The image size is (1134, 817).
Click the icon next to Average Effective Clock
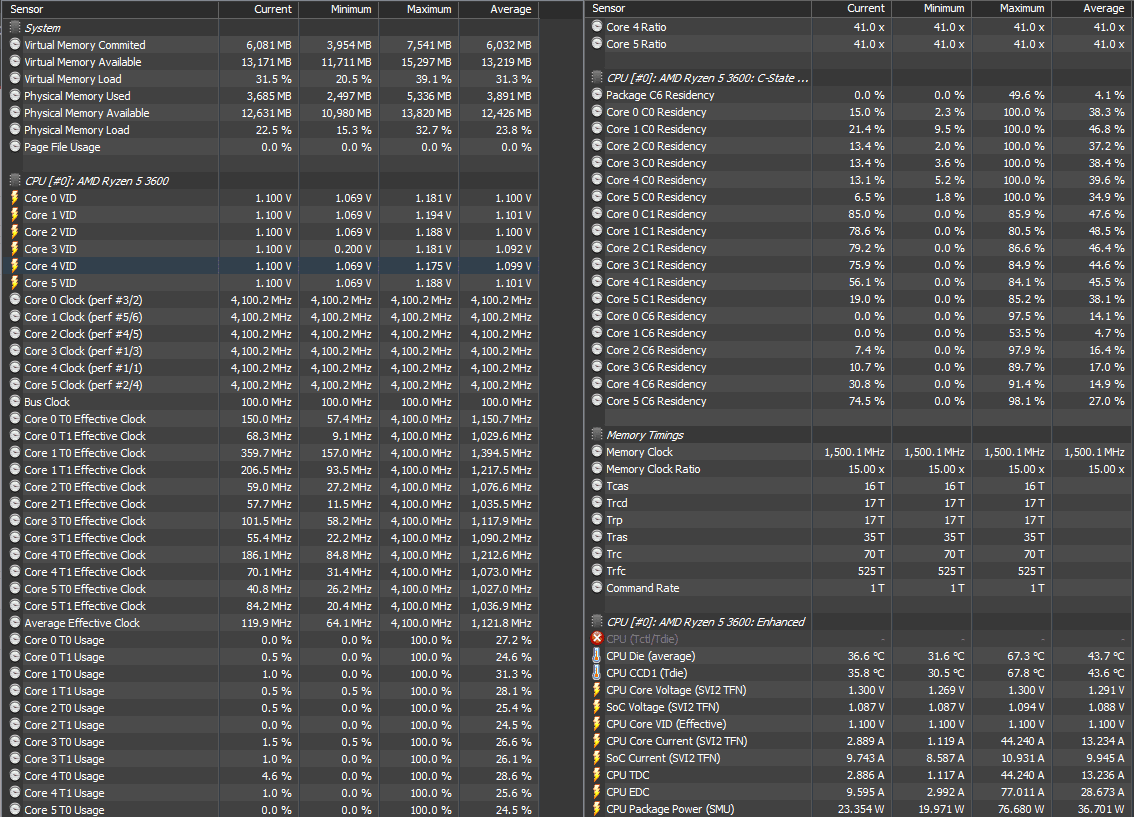(x=14, y=623)
